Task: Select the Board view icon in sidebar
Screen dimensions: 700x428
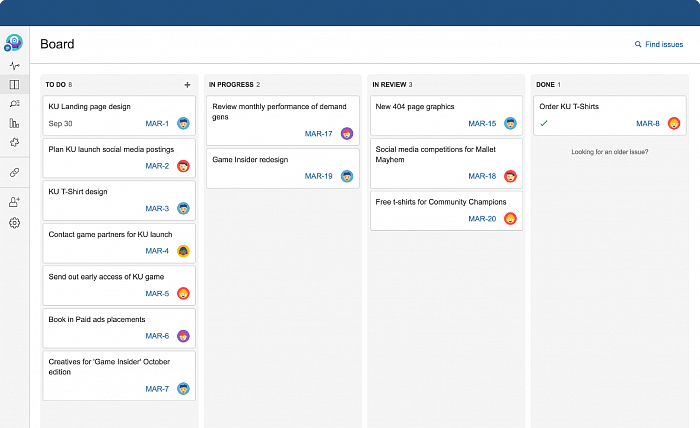Action: point(14,85)
